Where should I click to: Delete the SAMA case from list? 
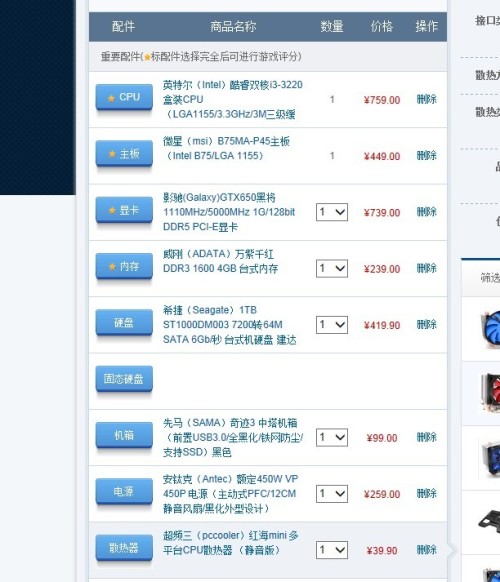tap(427, 437)
